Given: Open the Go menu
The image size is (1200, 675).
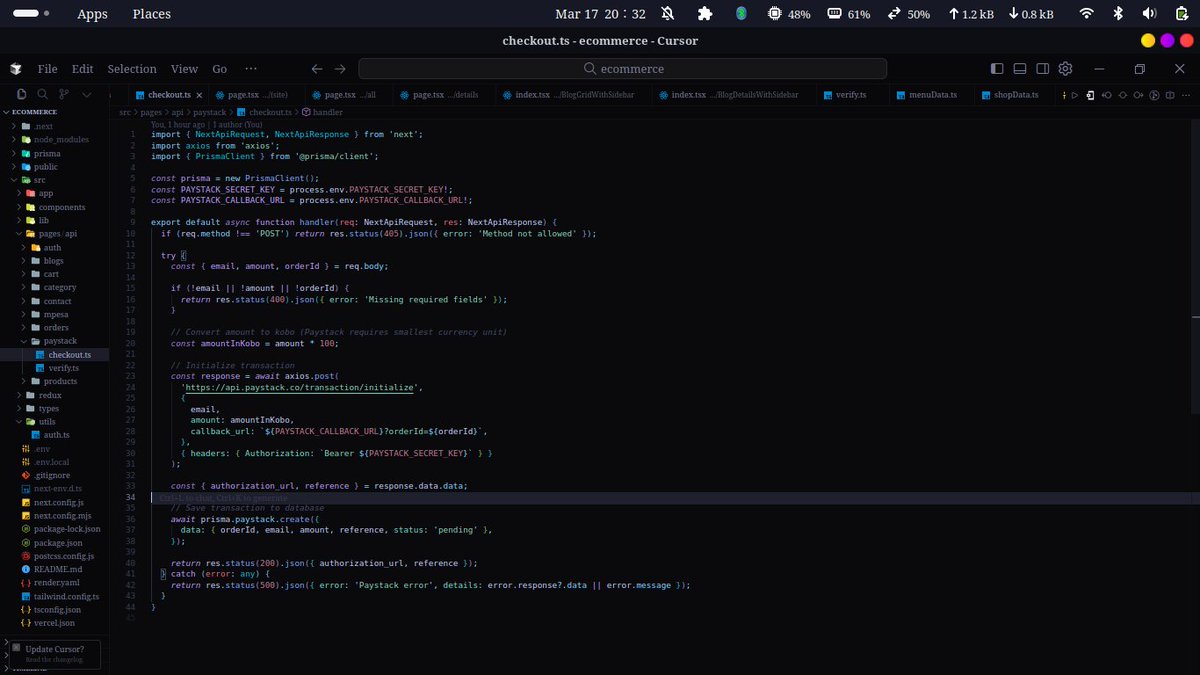Looking at the screenshot, I should pos(220,69).
